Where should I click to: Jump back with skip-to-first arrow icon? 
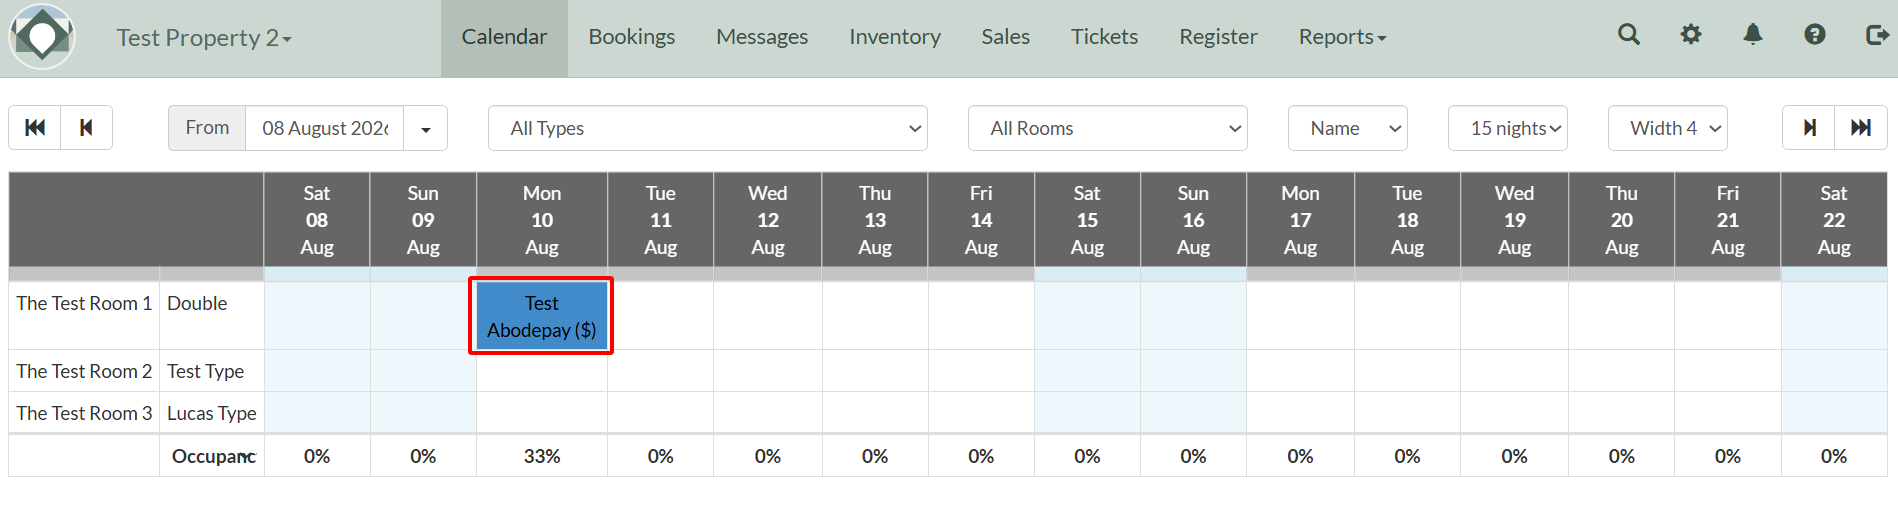[35, 128]
